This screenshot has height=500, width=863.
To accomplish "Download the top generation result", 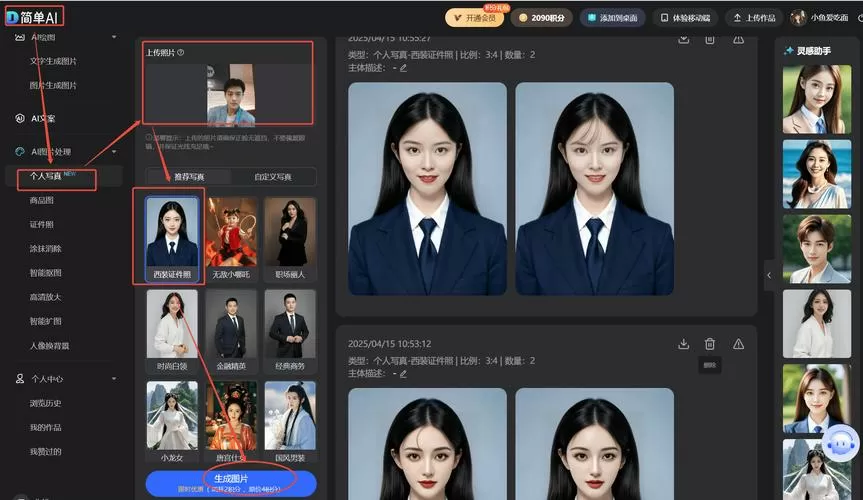I will pyautogui.click(x=684, y=39).
